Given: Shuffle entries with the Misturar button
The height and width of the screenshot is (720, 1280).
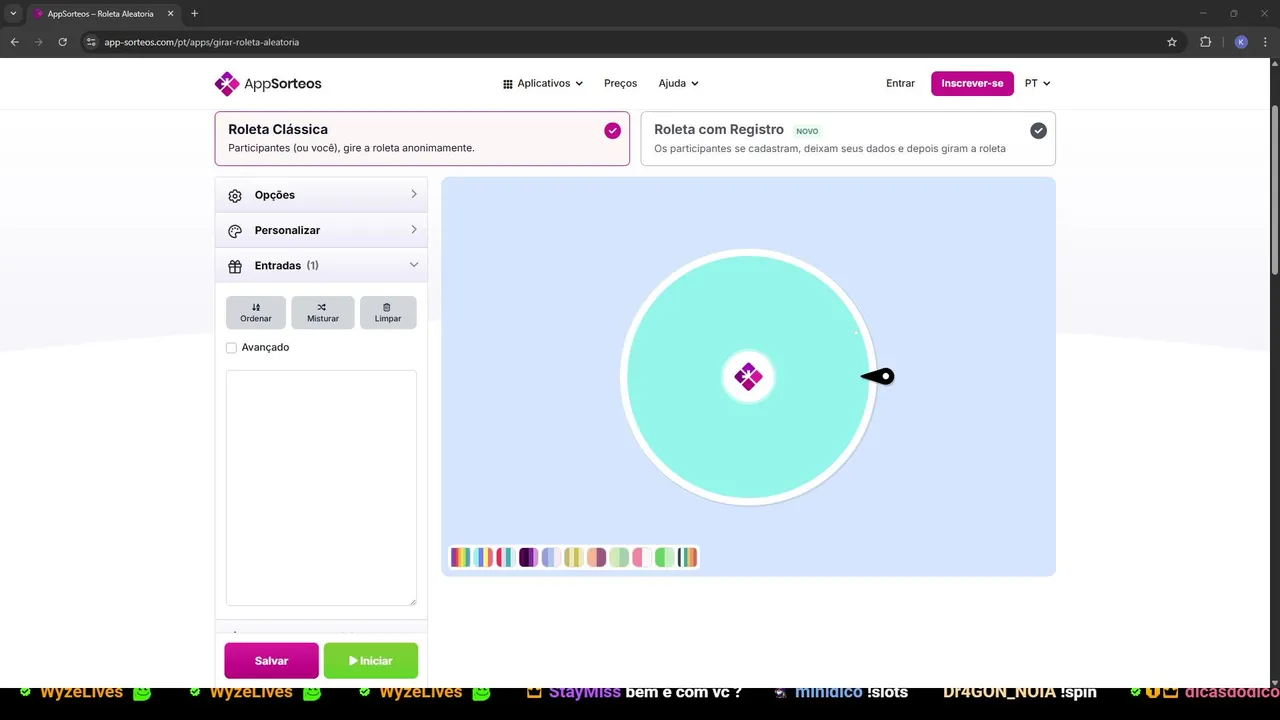Looking at the screenshot, I should (x=323, y=313).
